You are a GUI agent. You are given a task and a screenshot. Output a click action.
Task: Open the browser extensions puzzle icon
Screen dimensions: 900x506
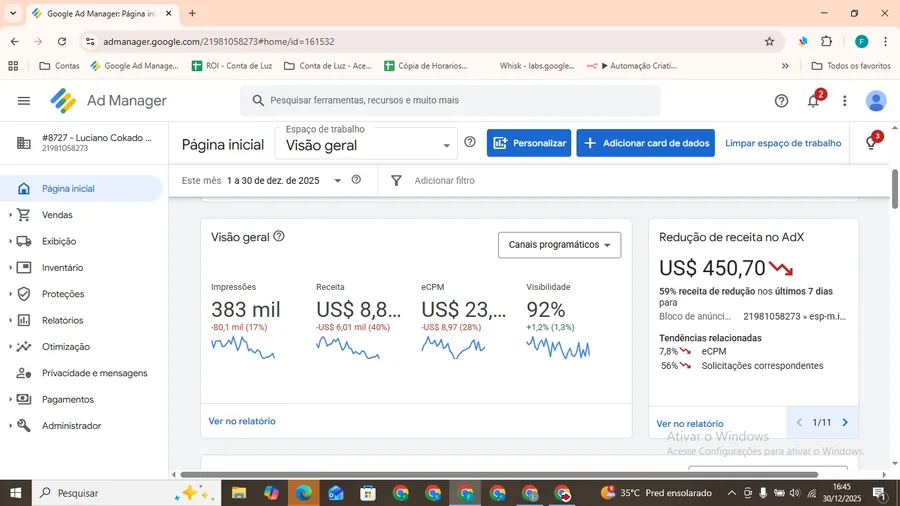tap(827, 41)
